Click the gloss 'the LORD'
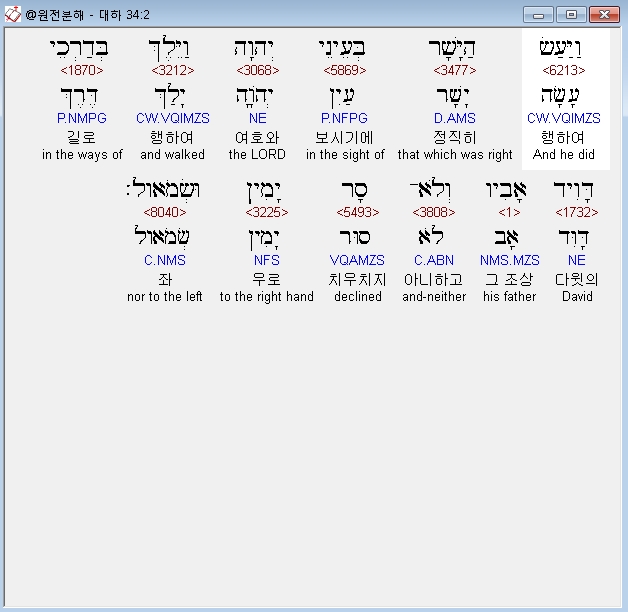The image size is (628, 612). click(x=257, y=154)
